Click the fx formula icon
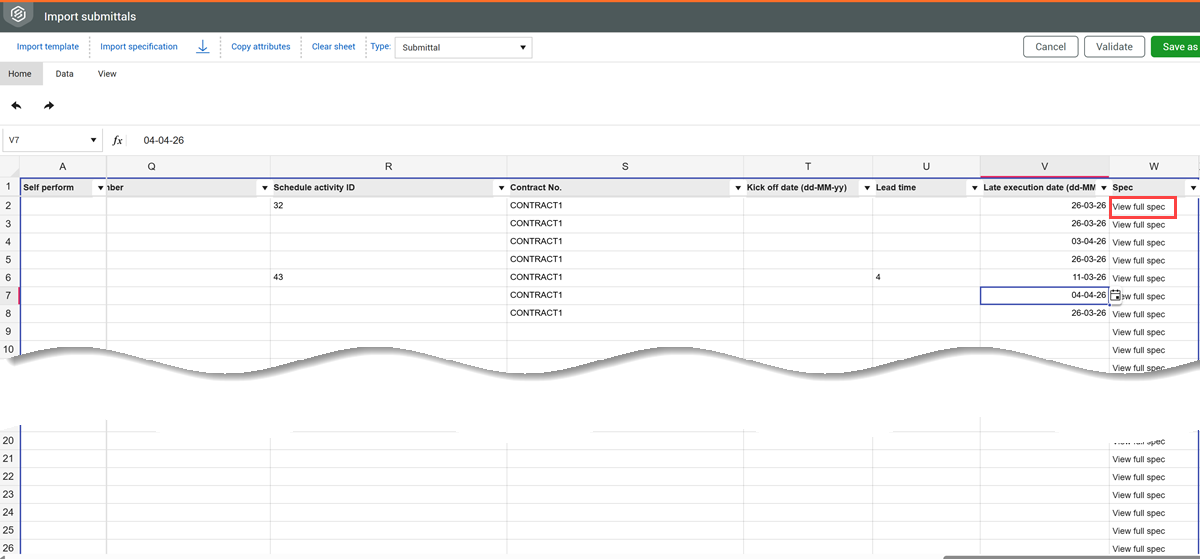This screenshot has height=559, width=1200. click(x=117, y=141)
